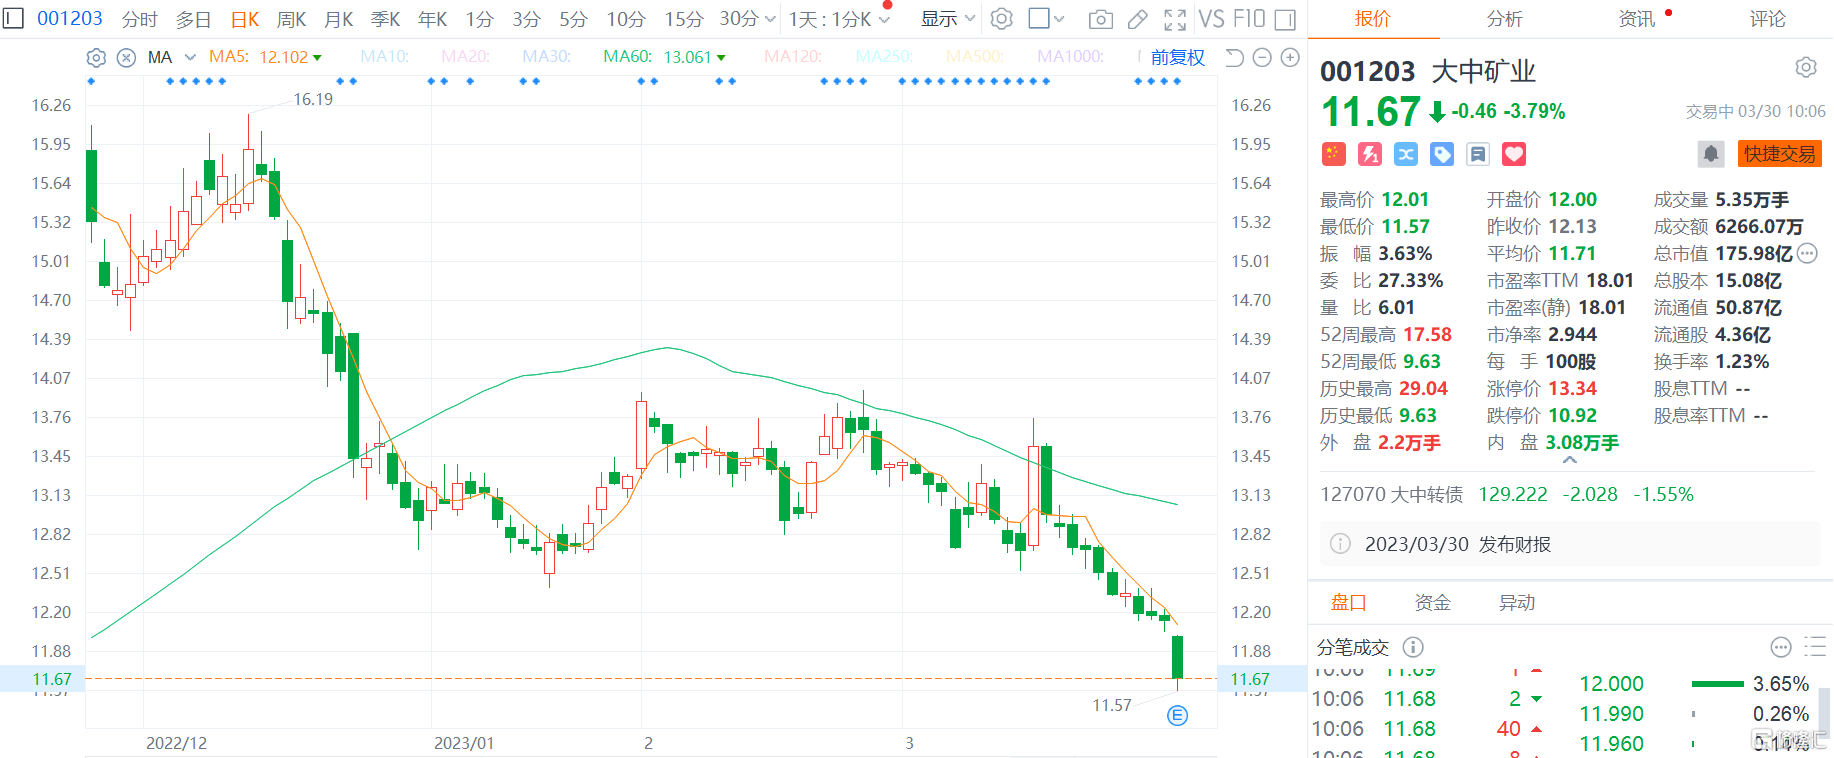Click the China flag market icon
This screenshot has width=1834, height=758.
(1333, 154)
